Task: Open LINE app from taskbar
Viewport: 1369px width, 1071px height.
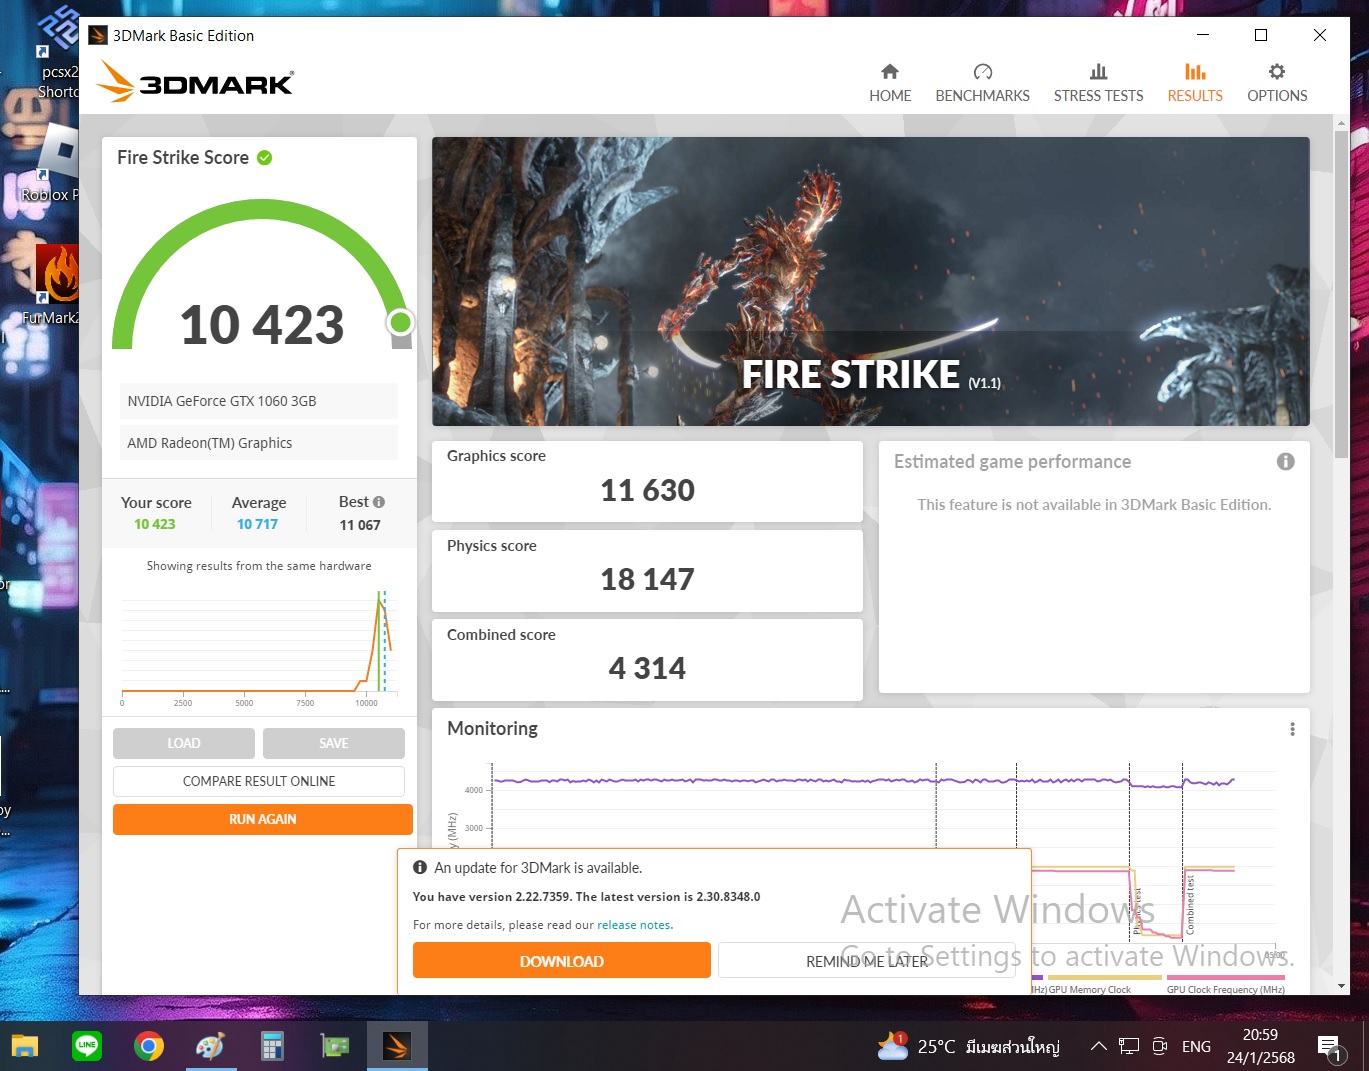Action: (x=87, y=1046)
